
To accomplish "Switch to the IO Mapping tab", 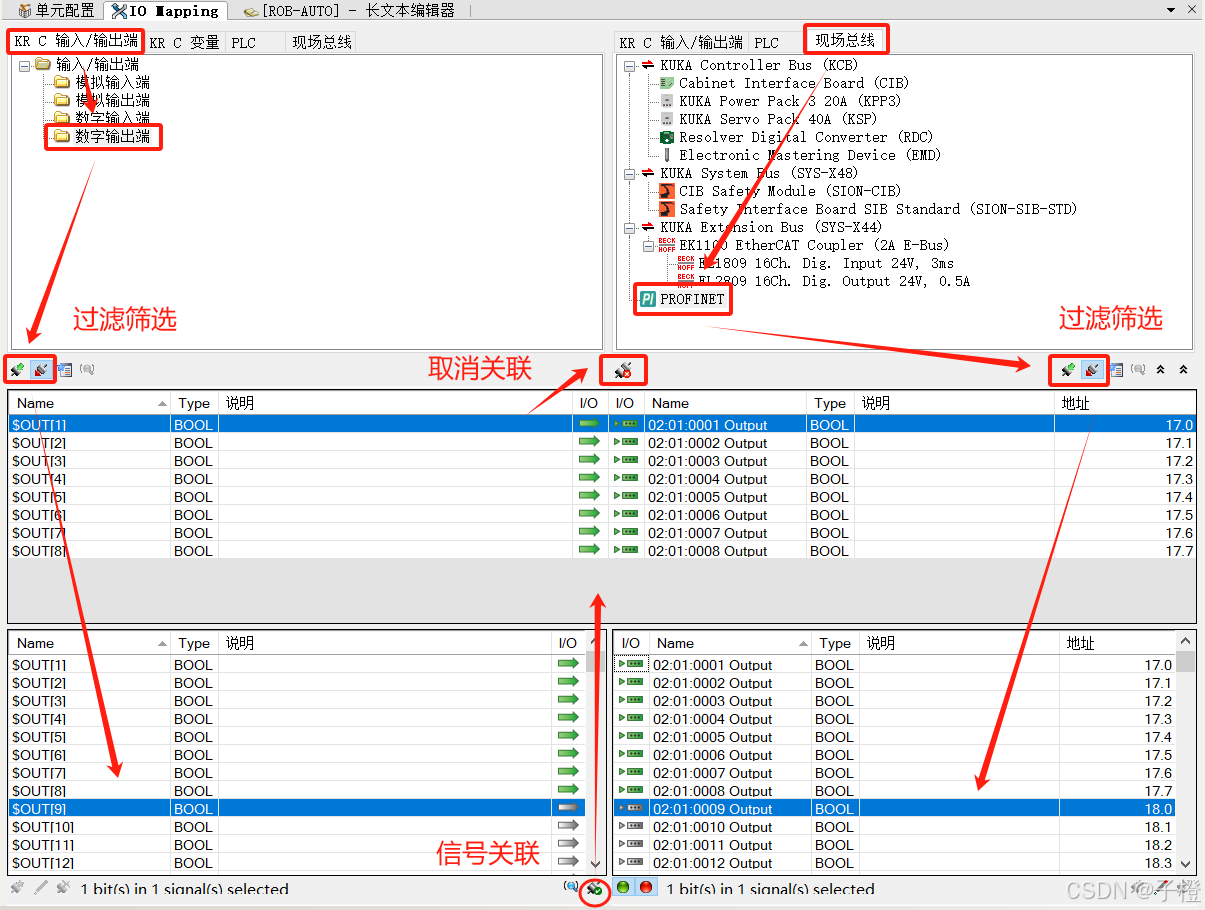I will [166, 11].
